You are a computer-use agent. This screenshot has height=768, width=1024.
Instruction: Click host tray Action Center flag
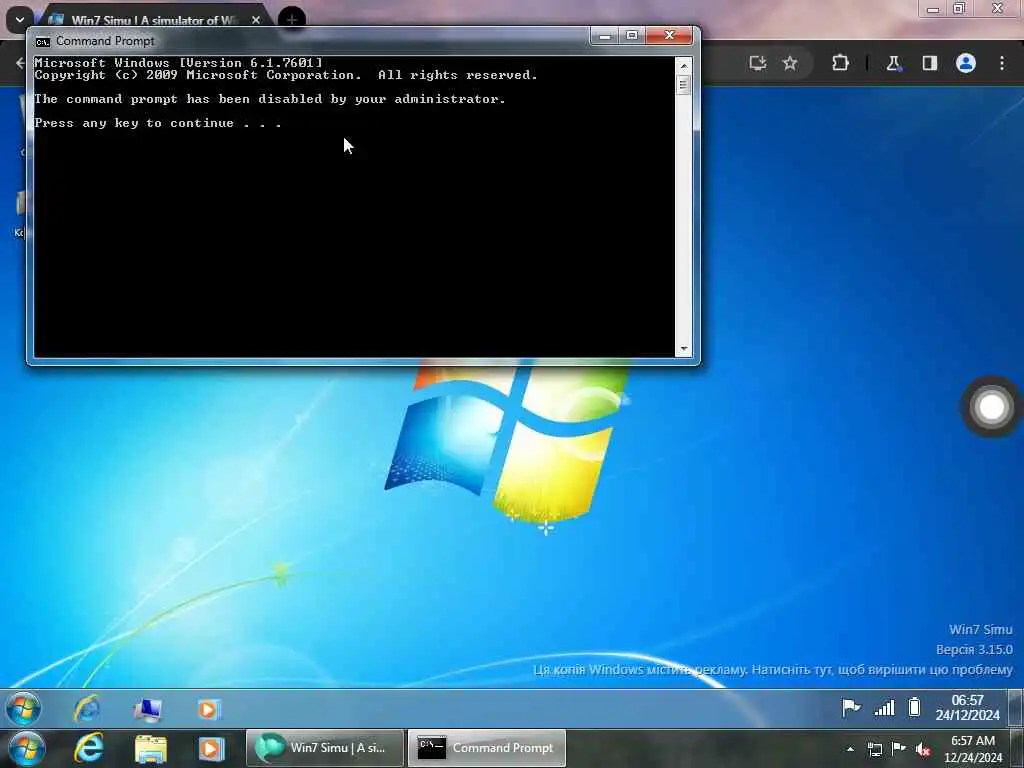[899, 748]
